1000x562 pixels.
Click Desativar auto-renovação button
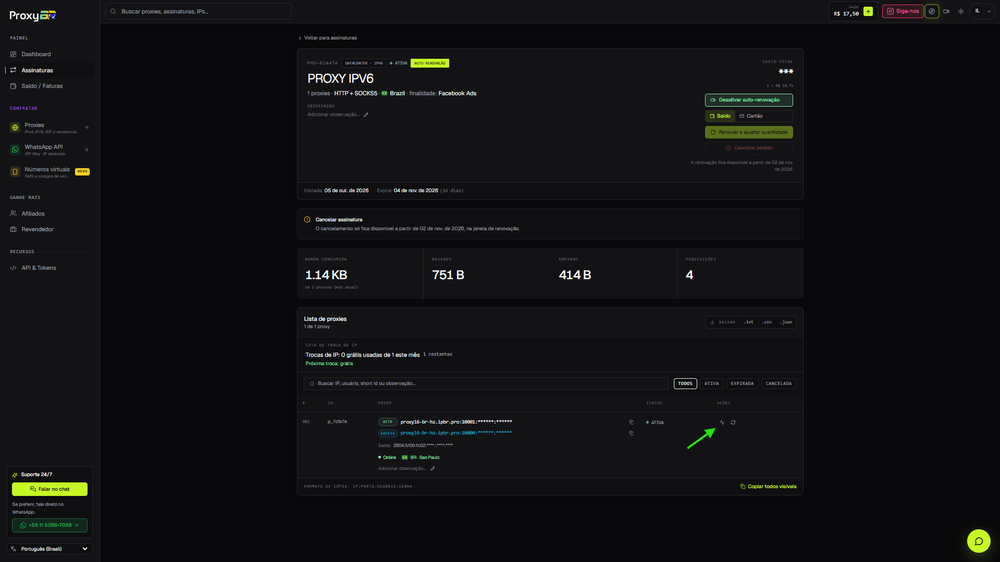tap(749, 100)
